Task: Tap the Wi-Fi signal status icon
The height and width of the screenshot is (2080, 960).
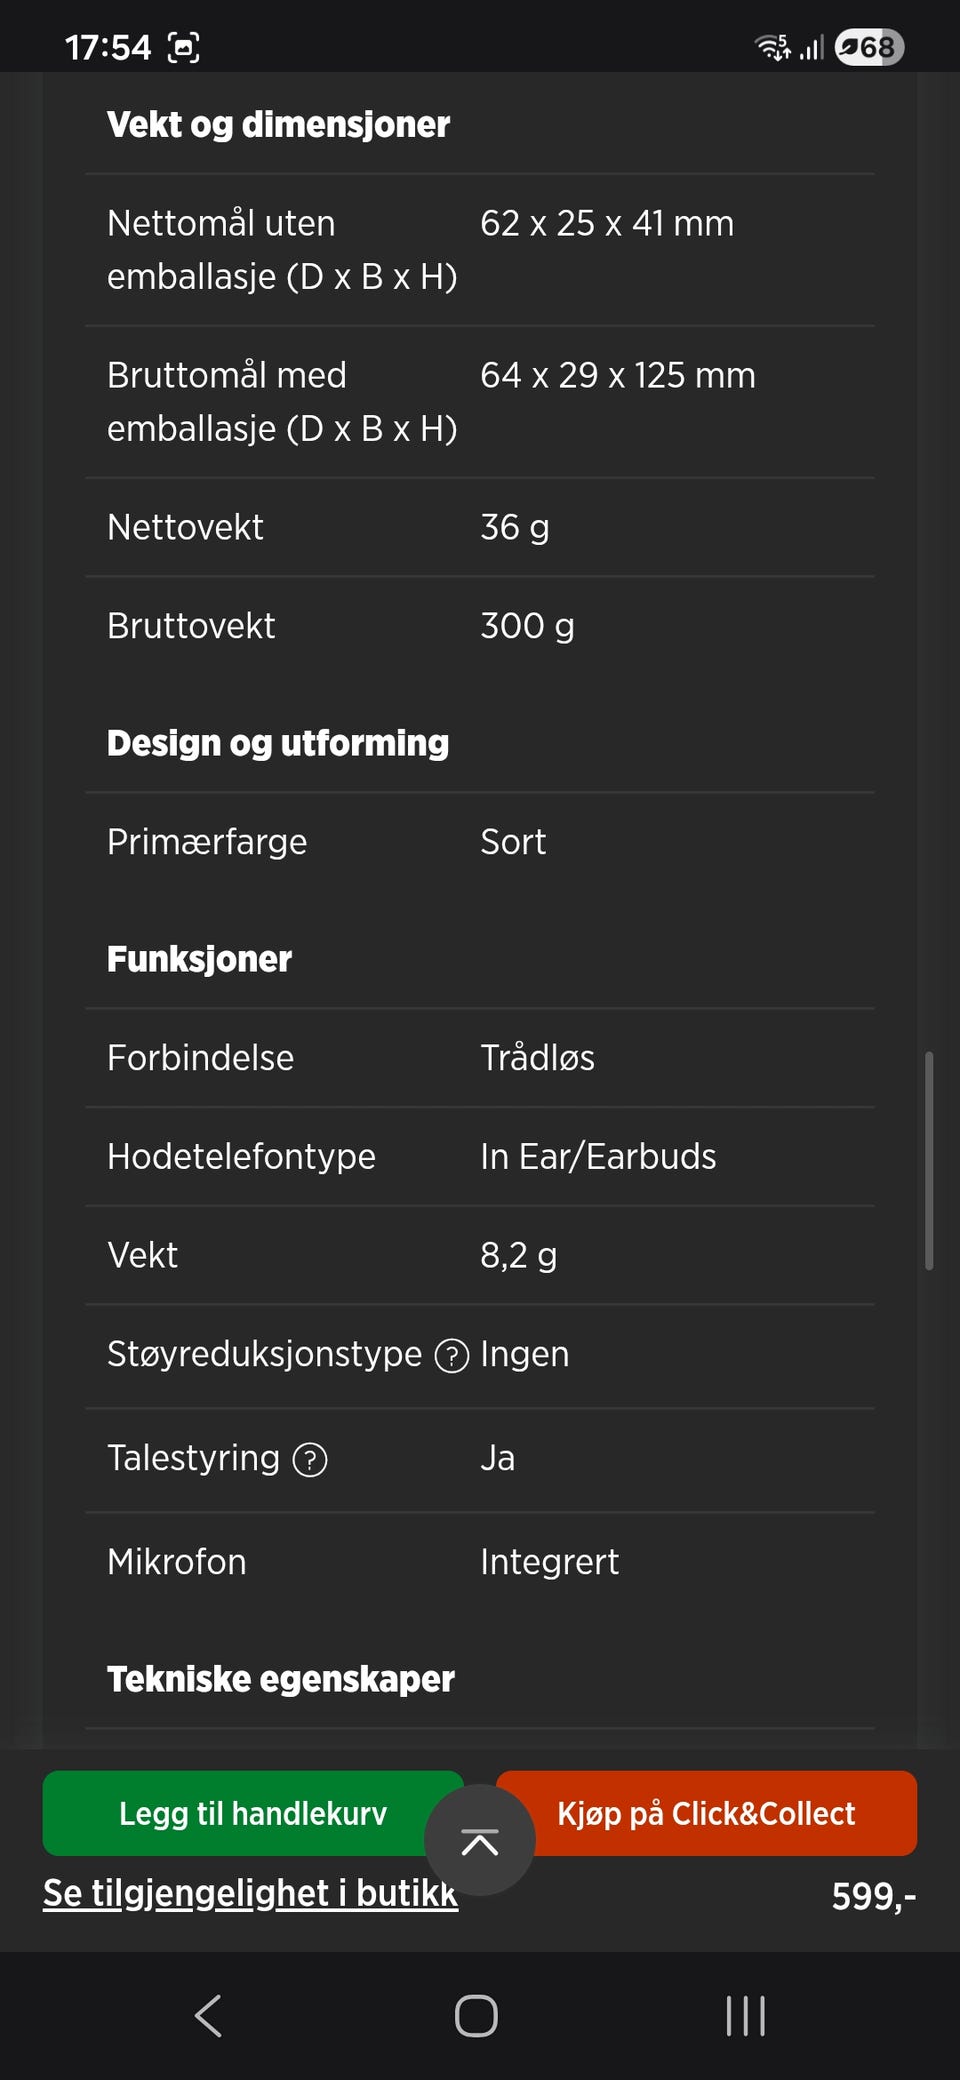Action: (772, 47)
